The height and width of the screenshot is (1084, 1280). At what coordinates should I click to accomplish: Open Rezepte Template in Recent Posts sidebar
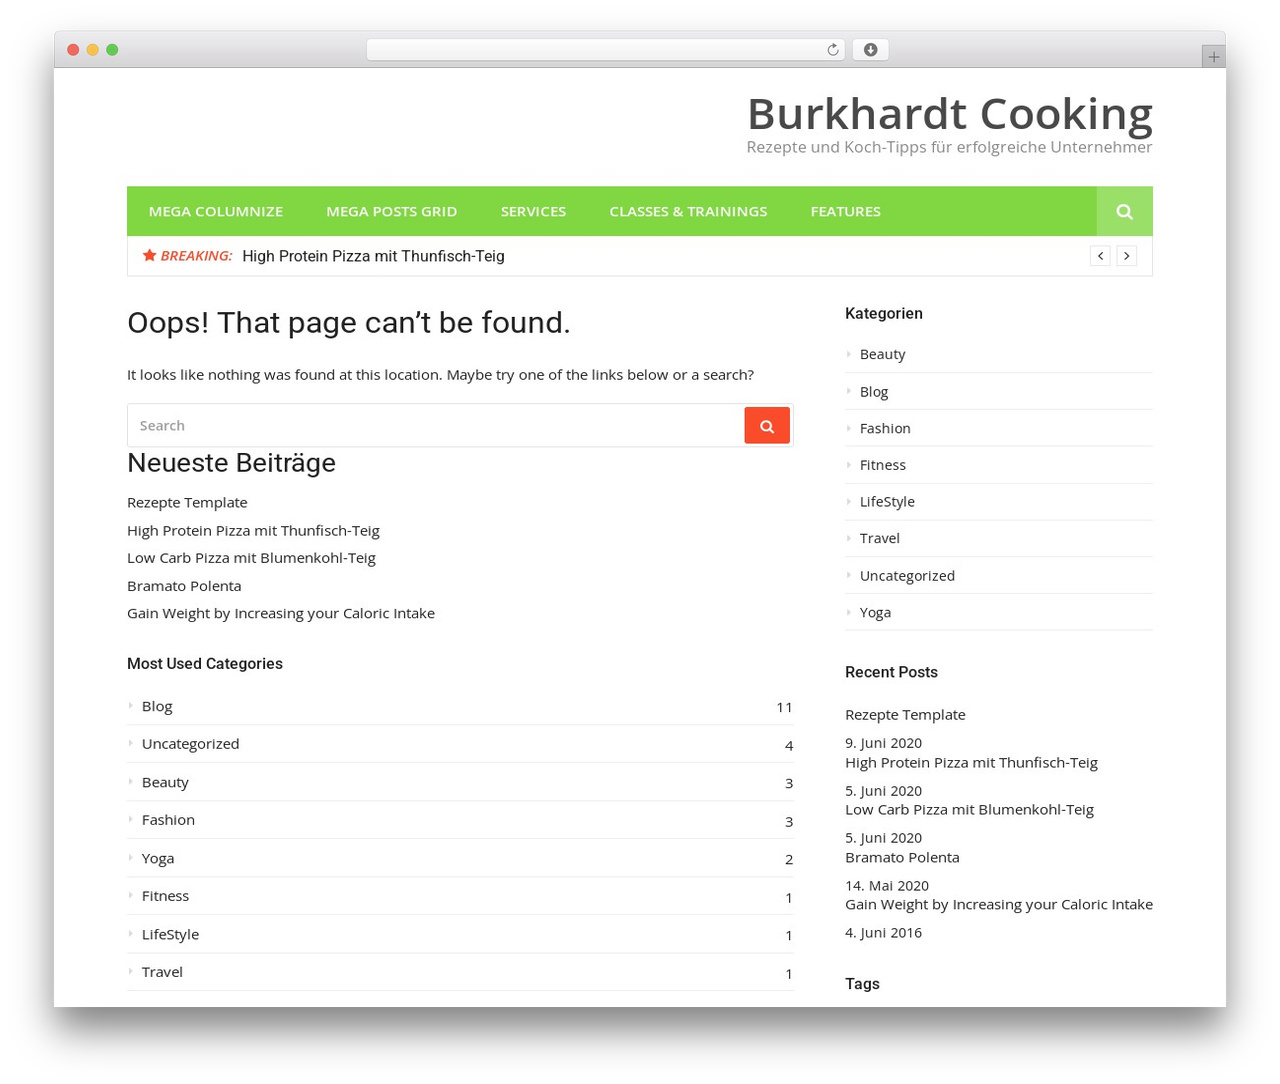905,715
